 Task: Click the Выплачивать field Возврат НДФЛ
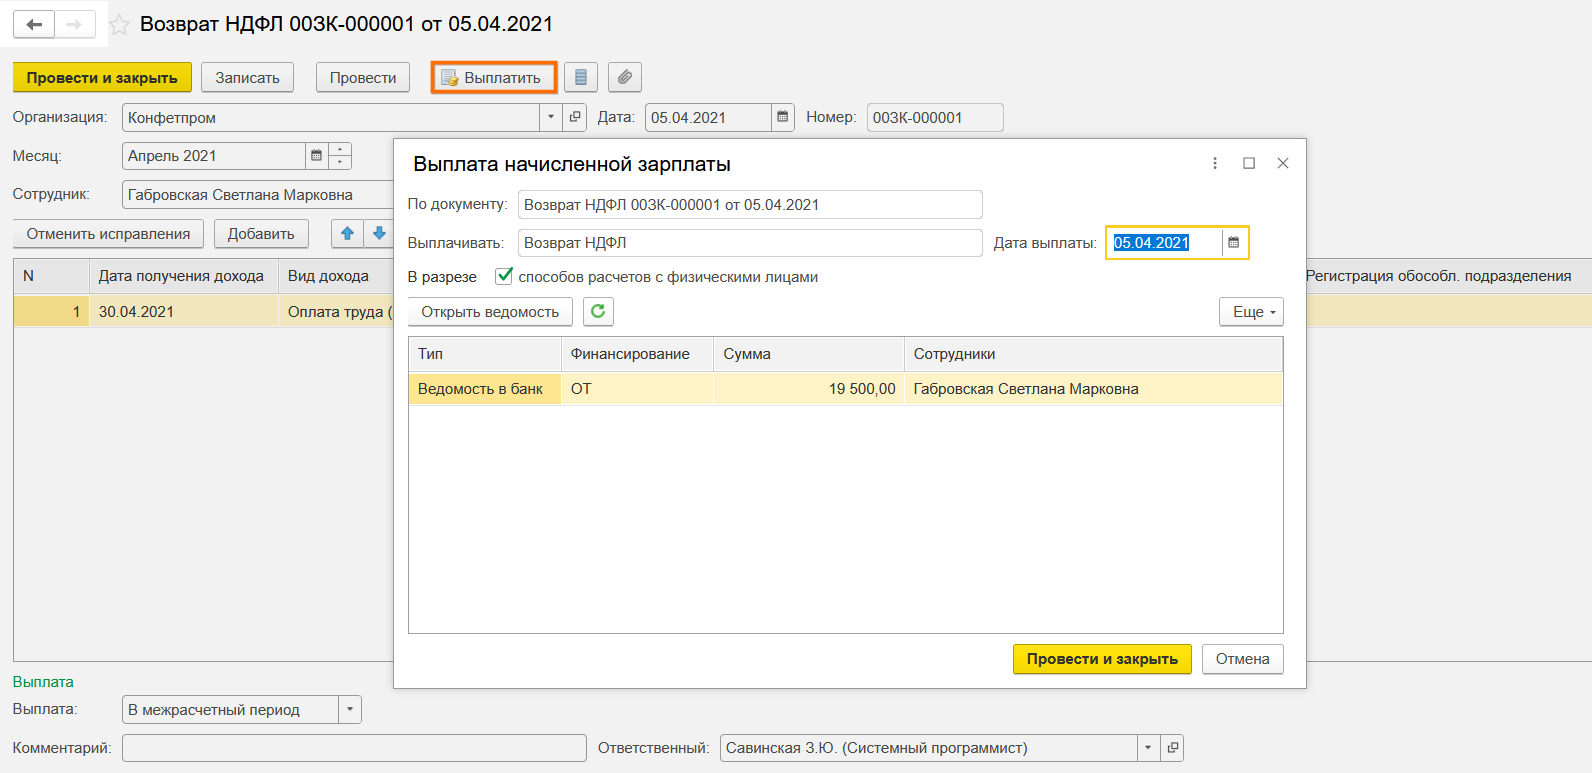(750, 243)
